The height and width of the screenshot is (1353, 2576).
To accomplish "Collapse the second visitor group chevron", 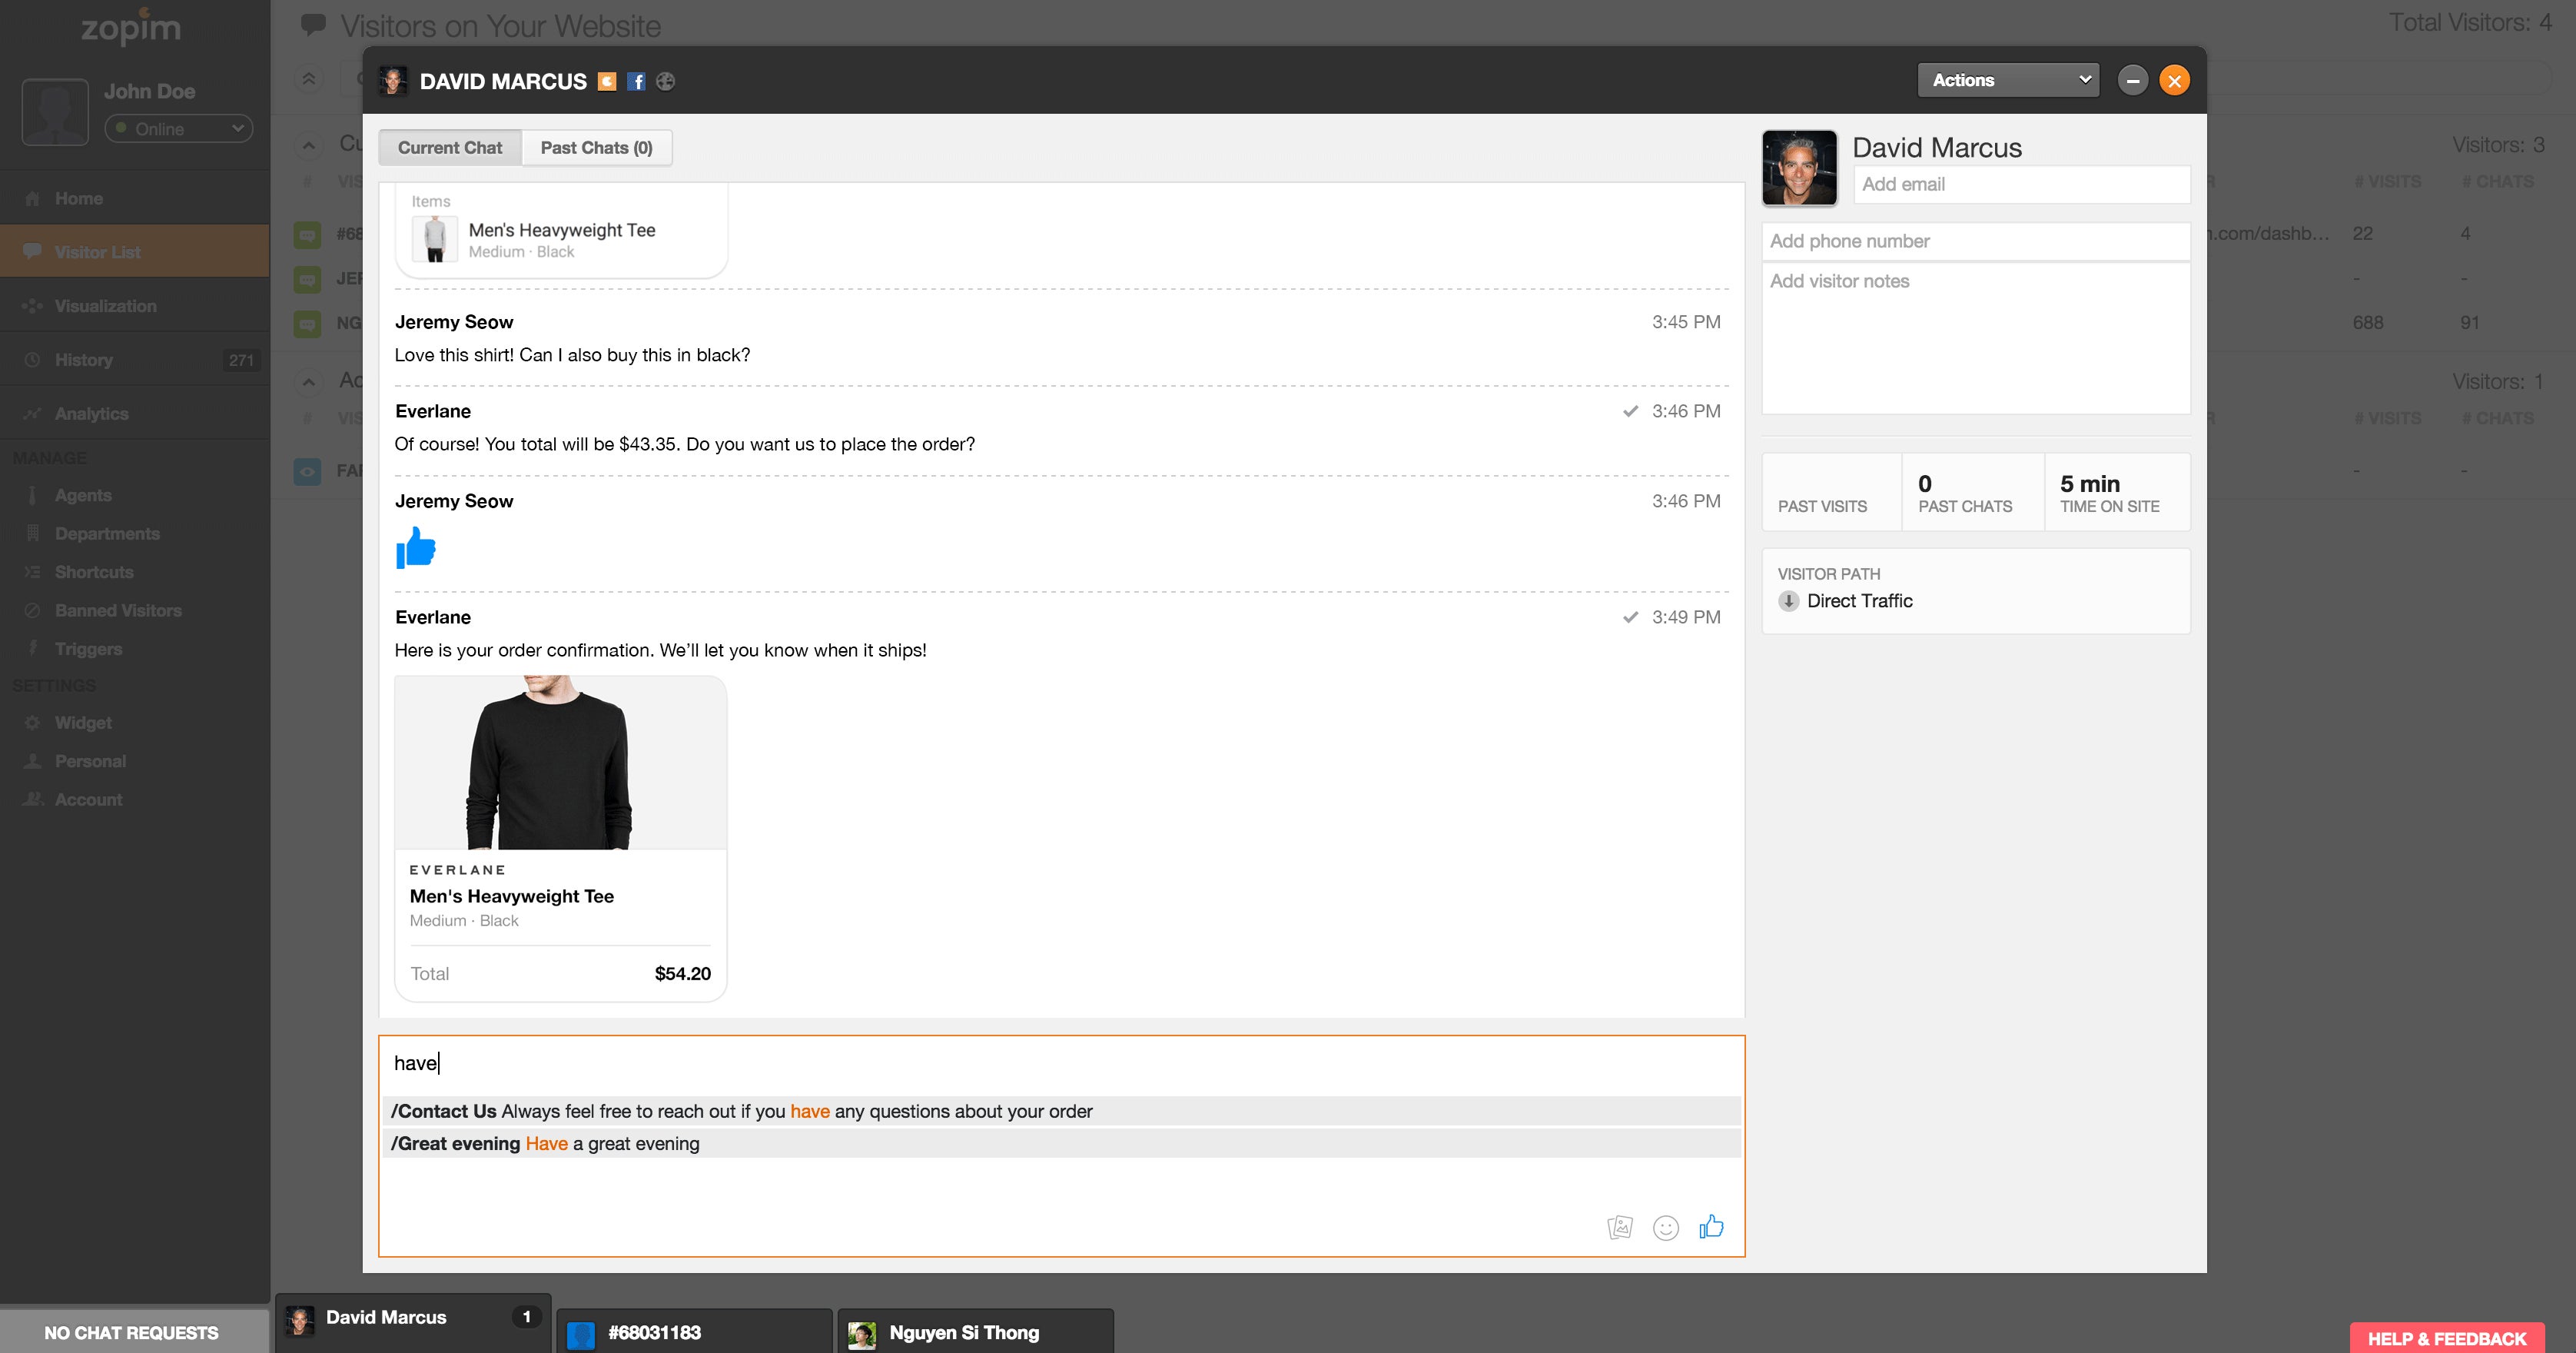I will point(309,382).
